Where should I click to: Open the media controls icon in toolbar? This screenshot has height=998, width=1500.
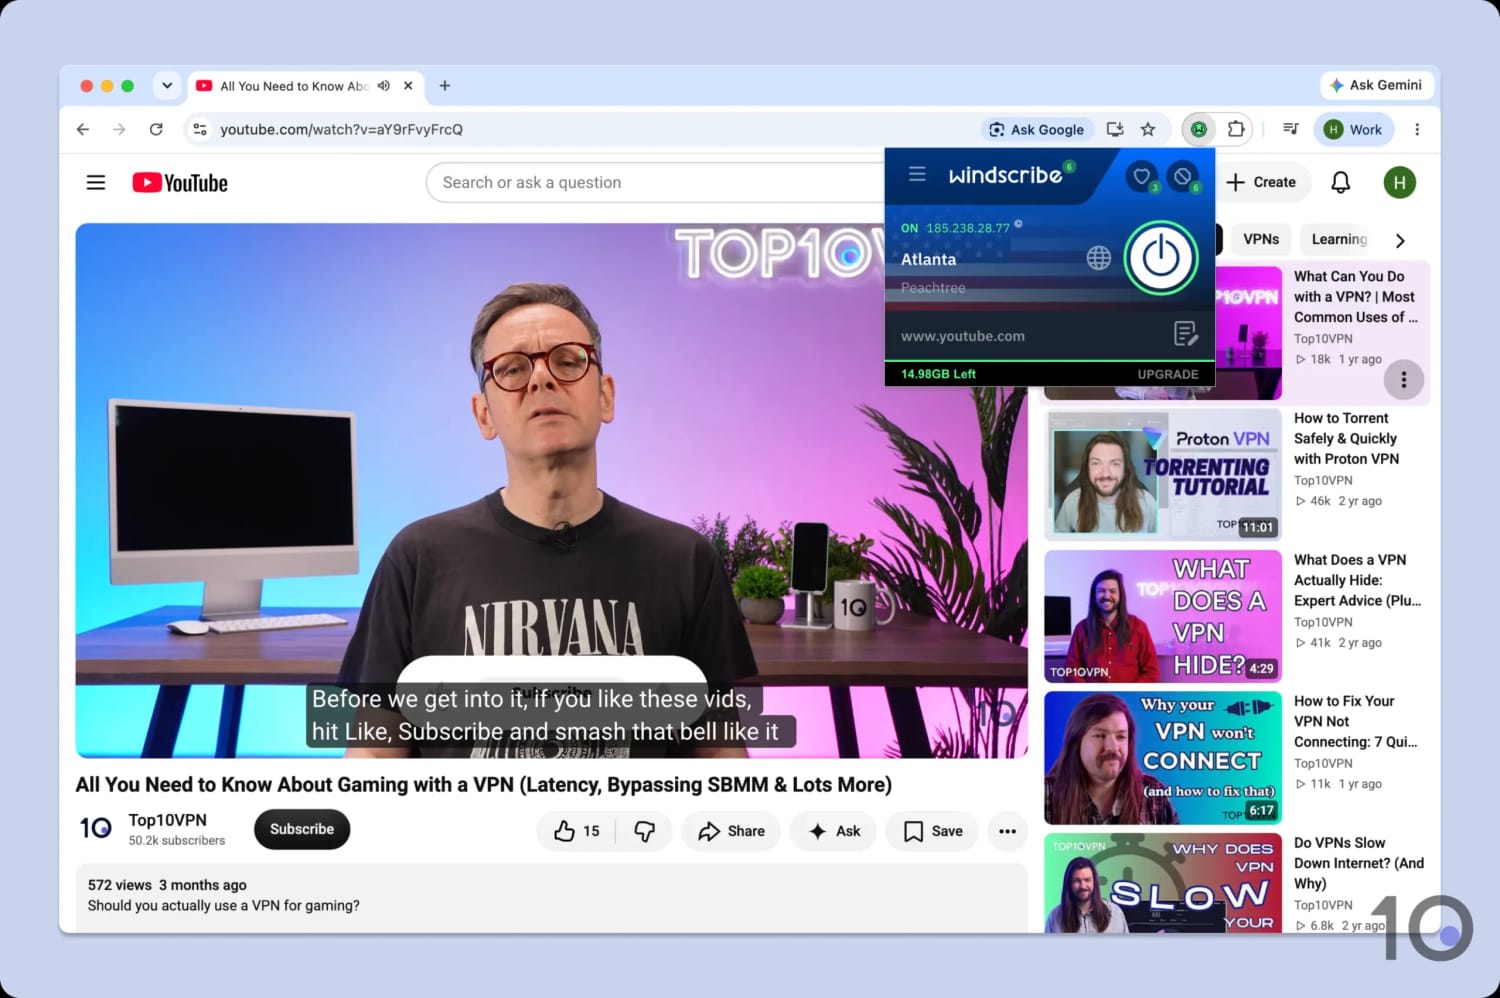(x=1291, y=129)
